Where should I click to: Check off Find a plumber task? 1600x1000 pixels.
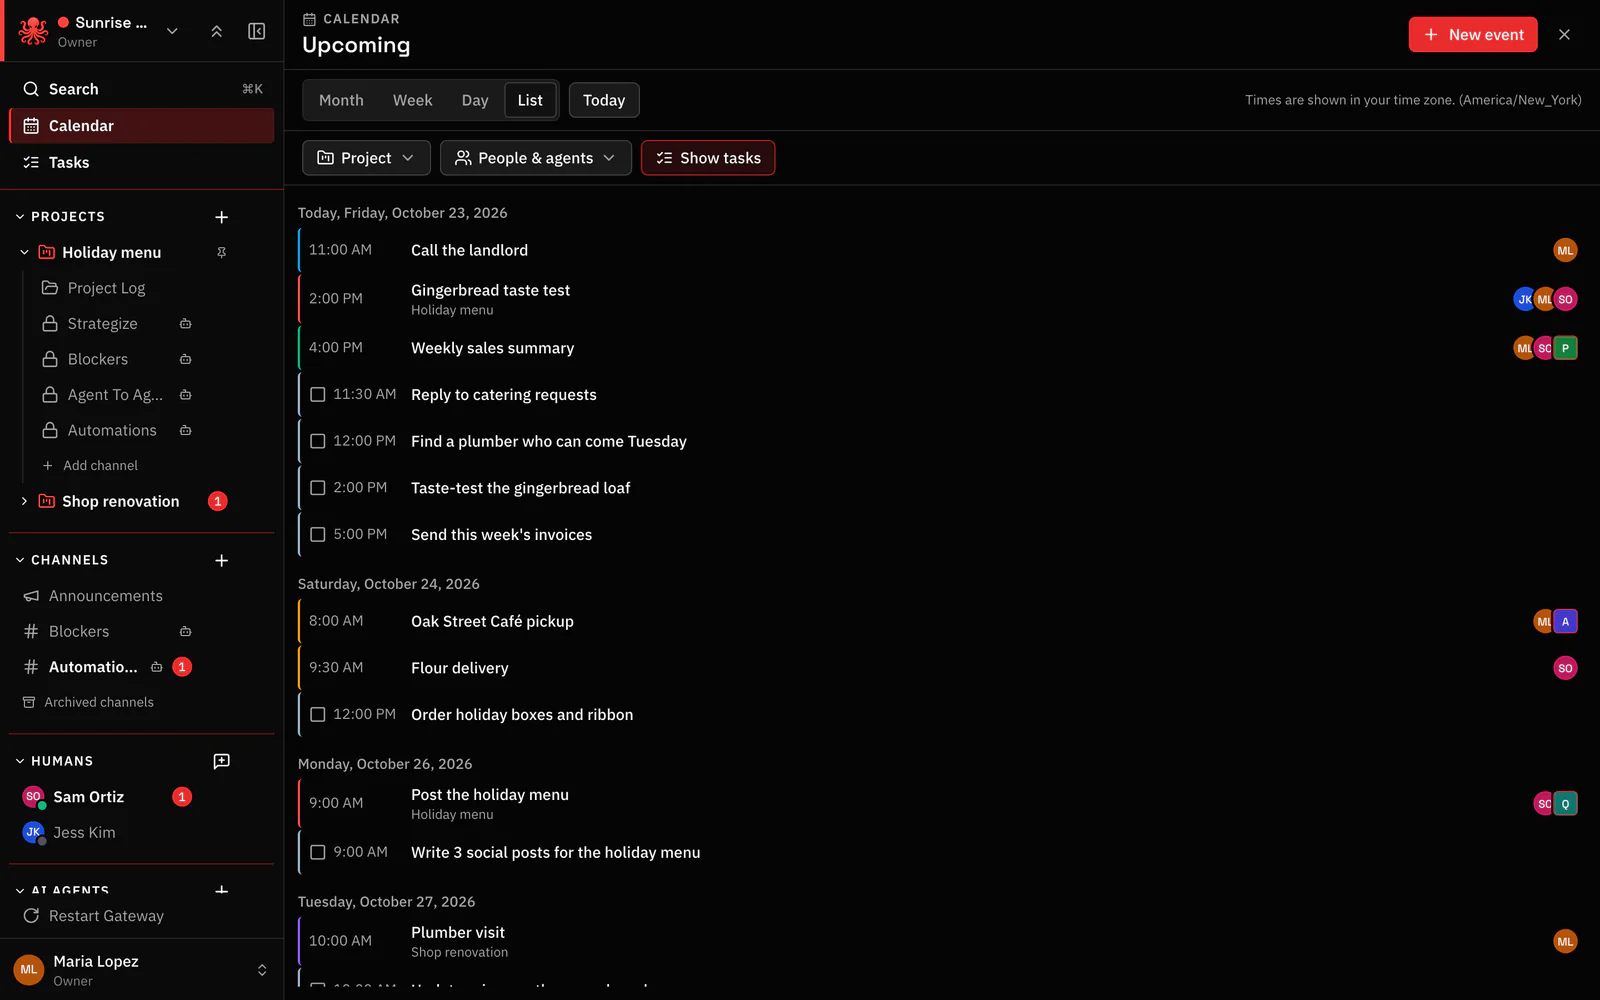tap(318, 441)
